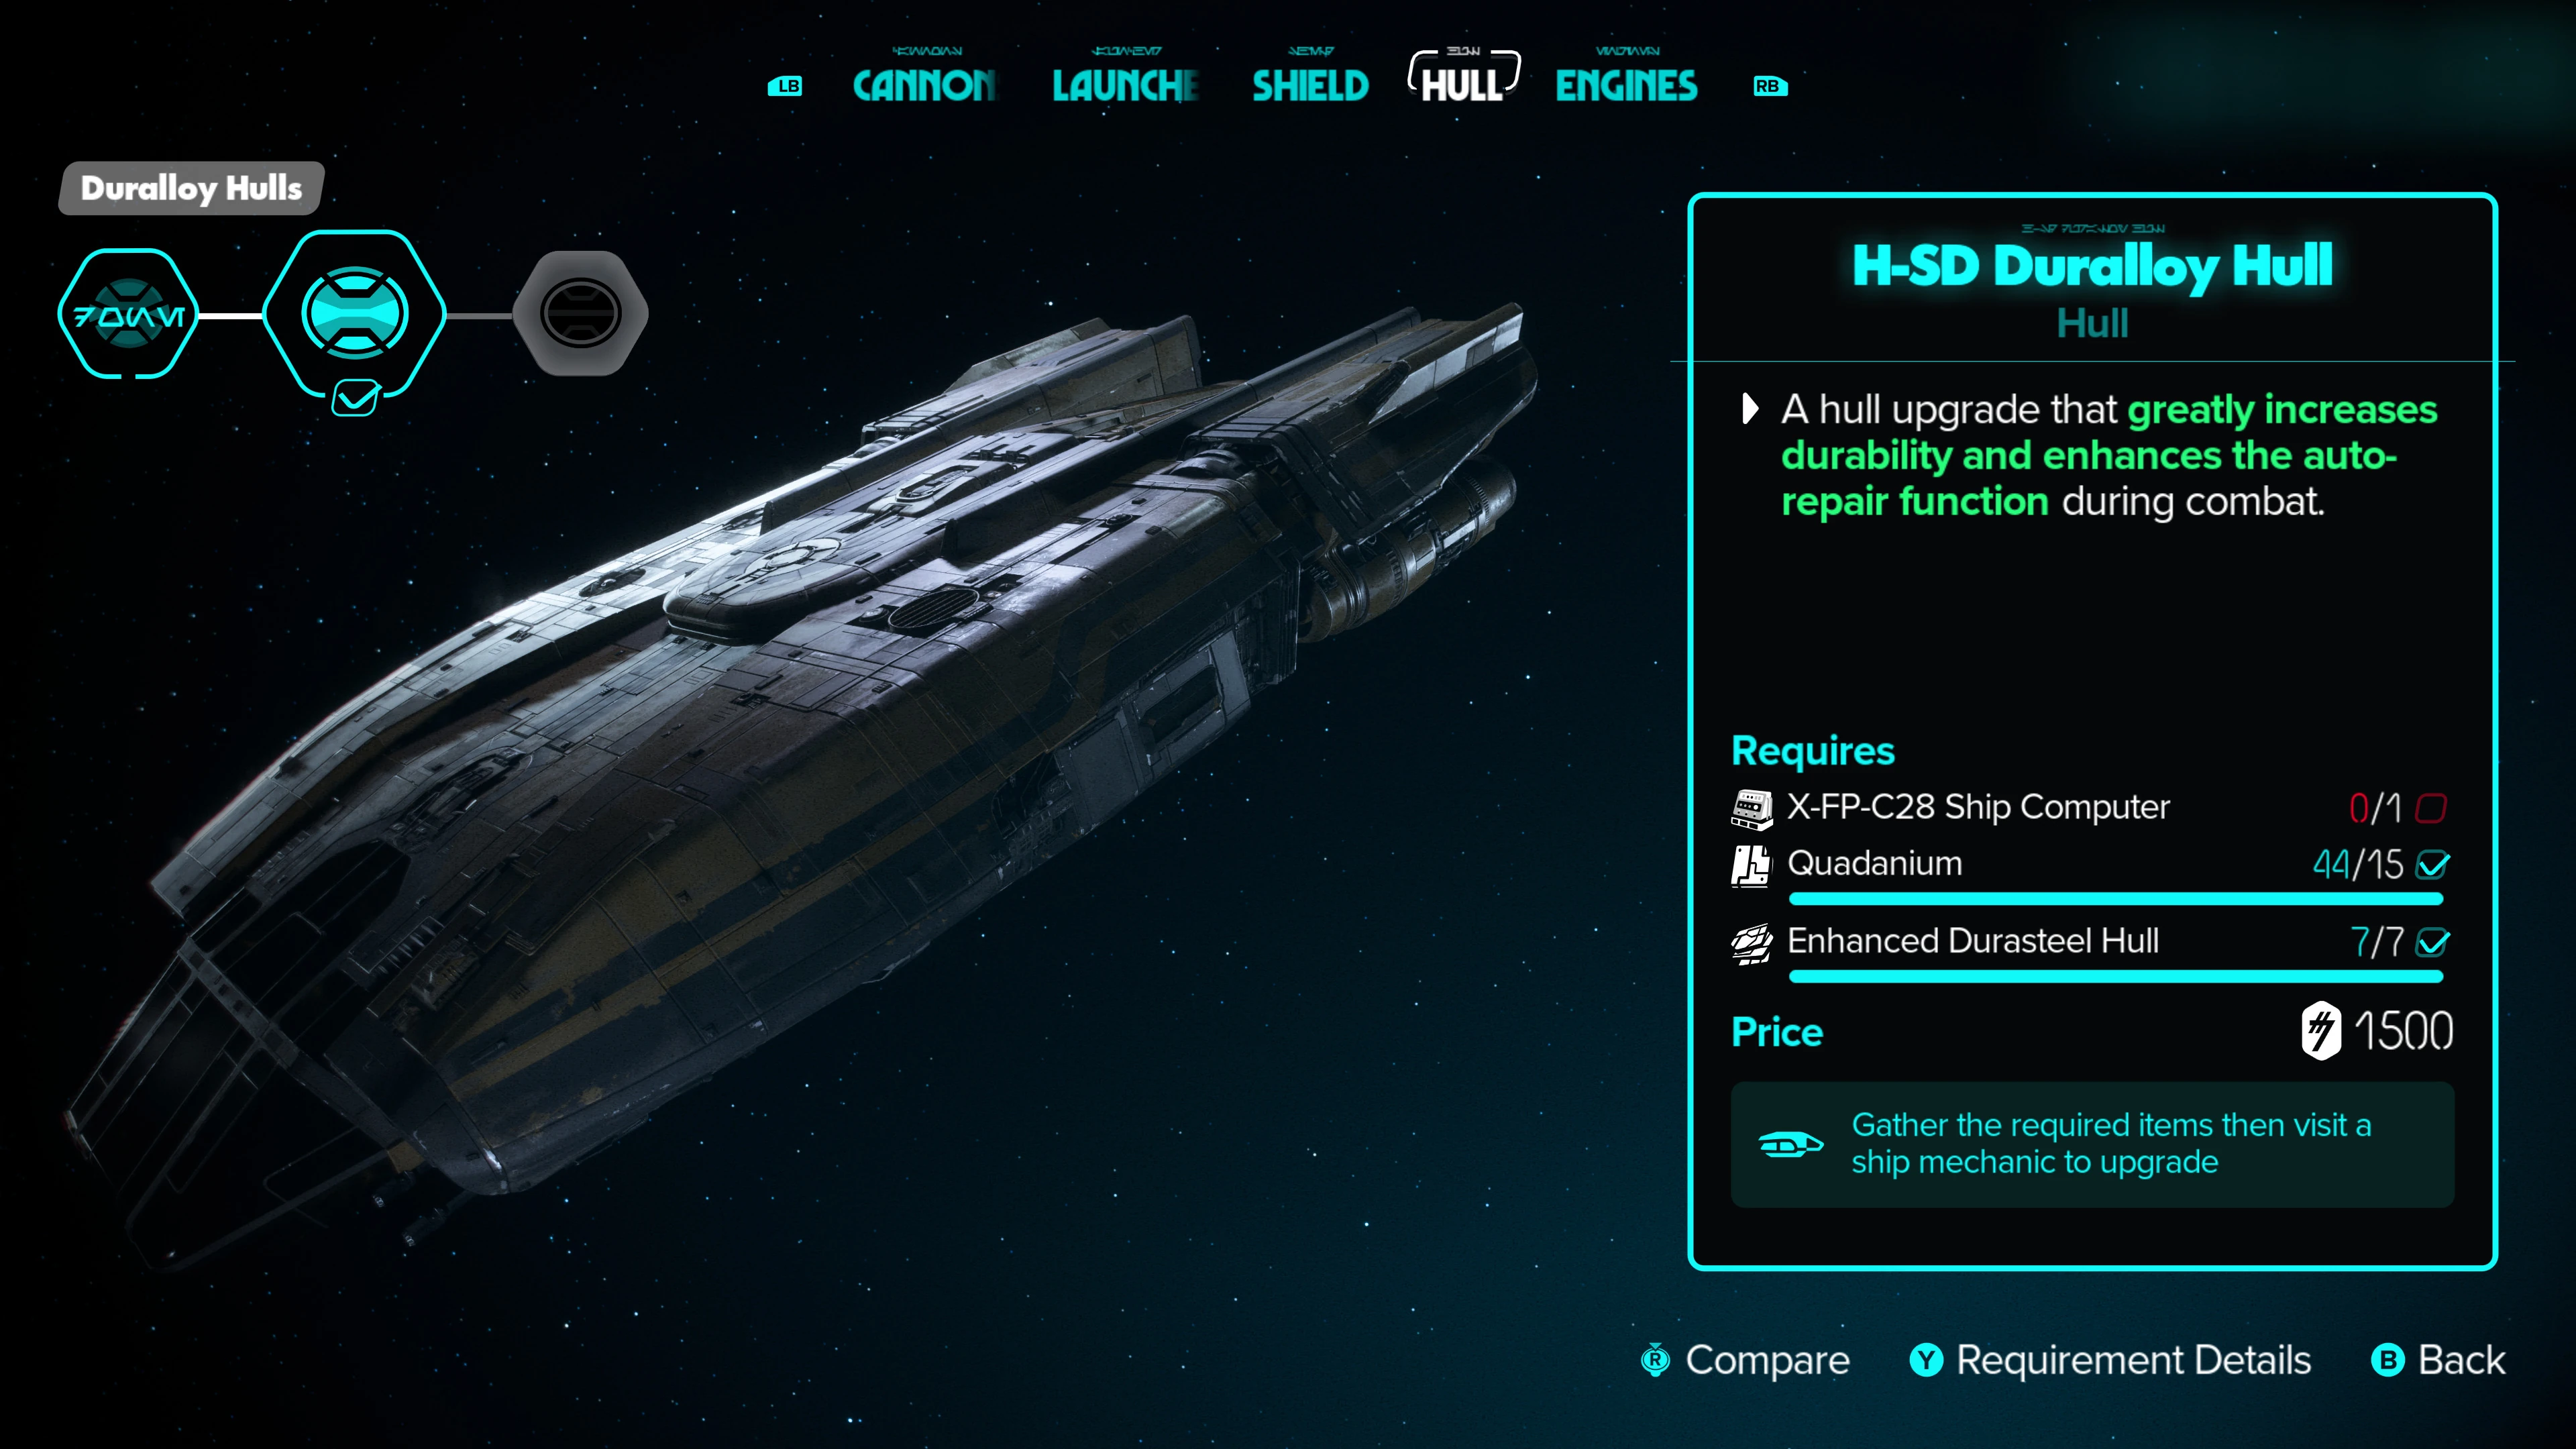This screenshot has height=1449, width=2576.
Task: Click the LB bumper icon
Action: 785,86
